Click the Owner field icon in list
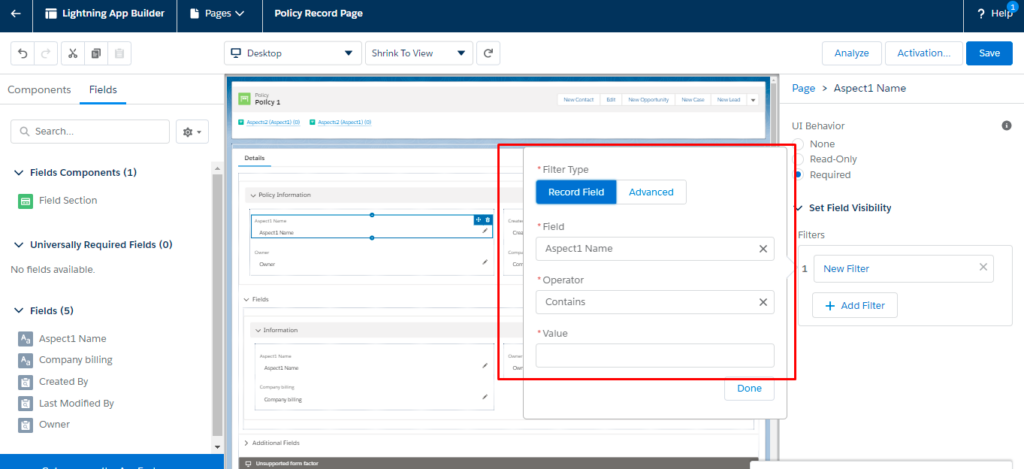This screenshot has height=469, width=1024. (x=25, y=425)
